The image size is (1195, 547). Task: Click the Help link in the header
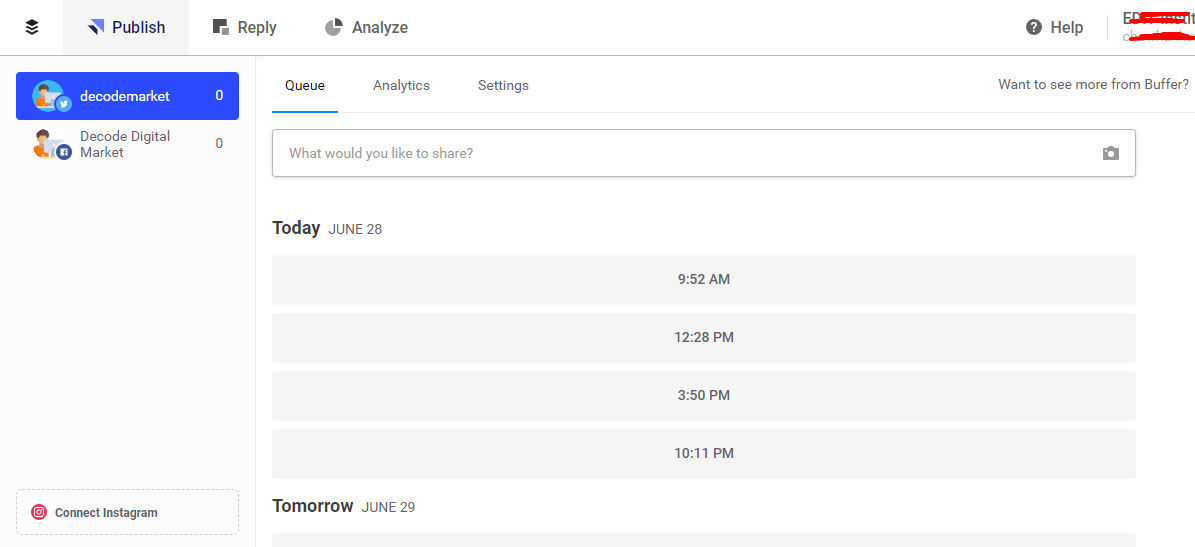click(1054, 27)
